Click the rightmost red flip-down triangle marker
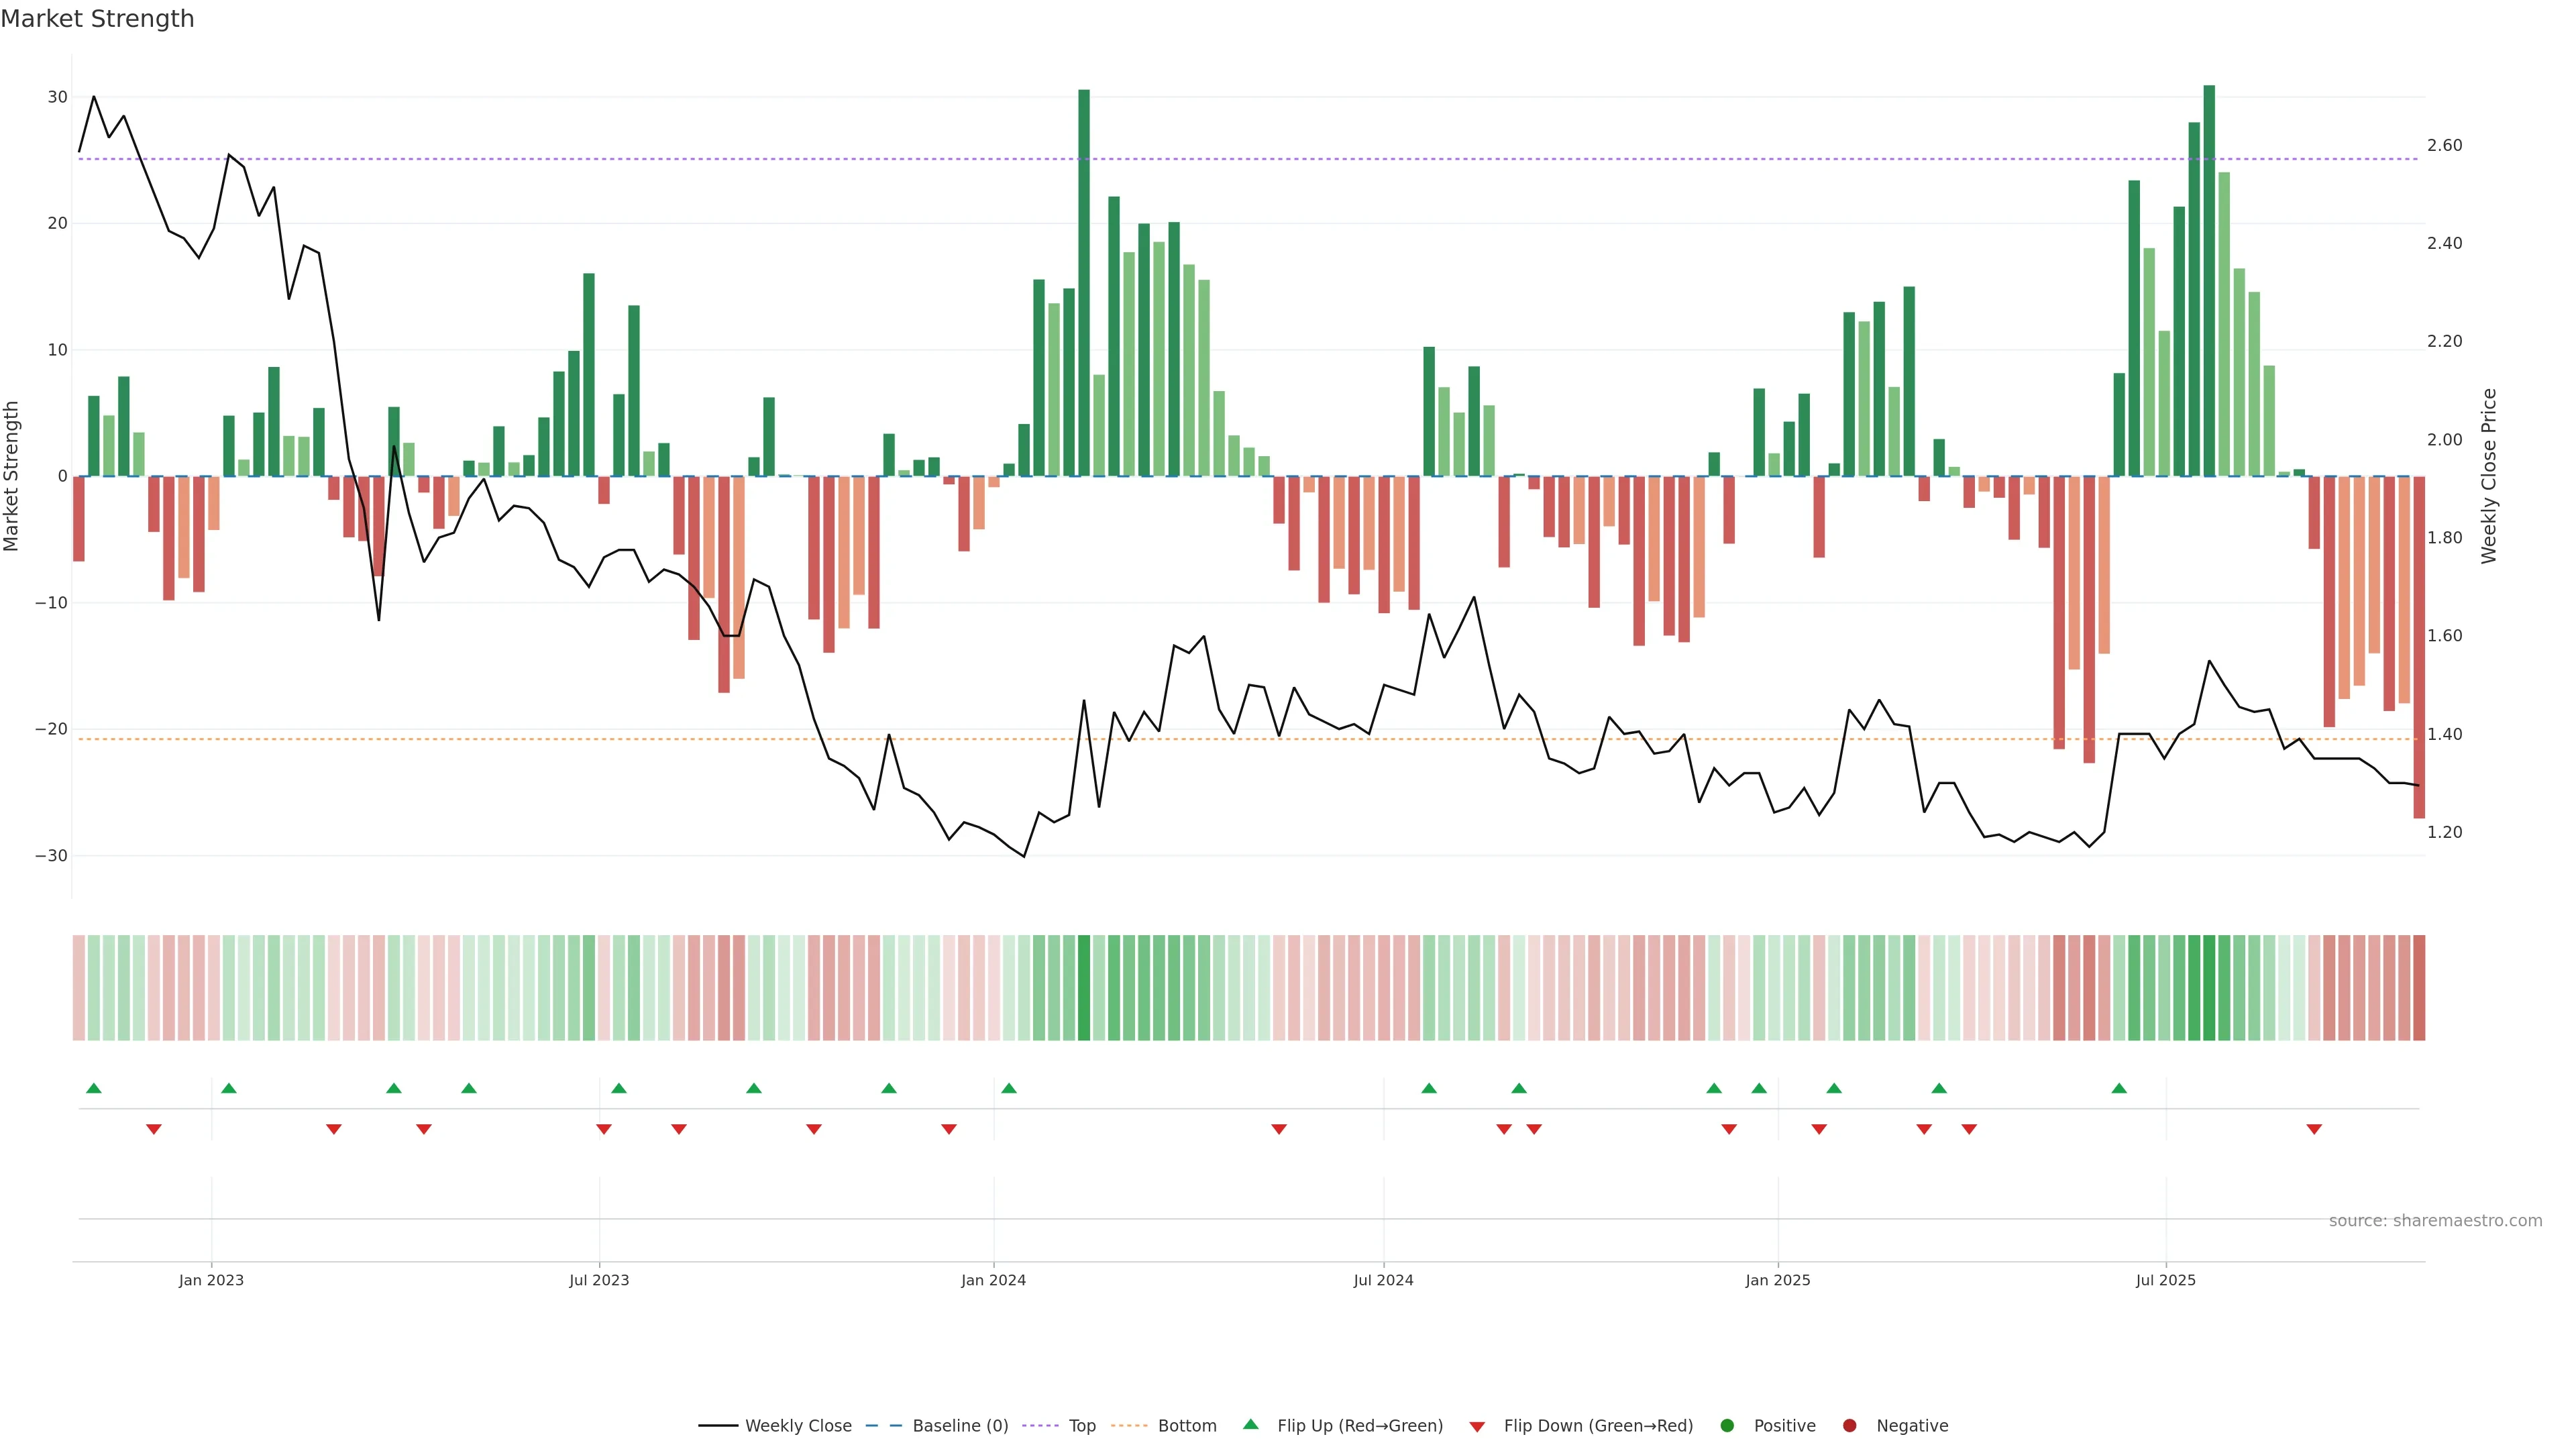The image size is (2576, 1449). [2314, 1129]
